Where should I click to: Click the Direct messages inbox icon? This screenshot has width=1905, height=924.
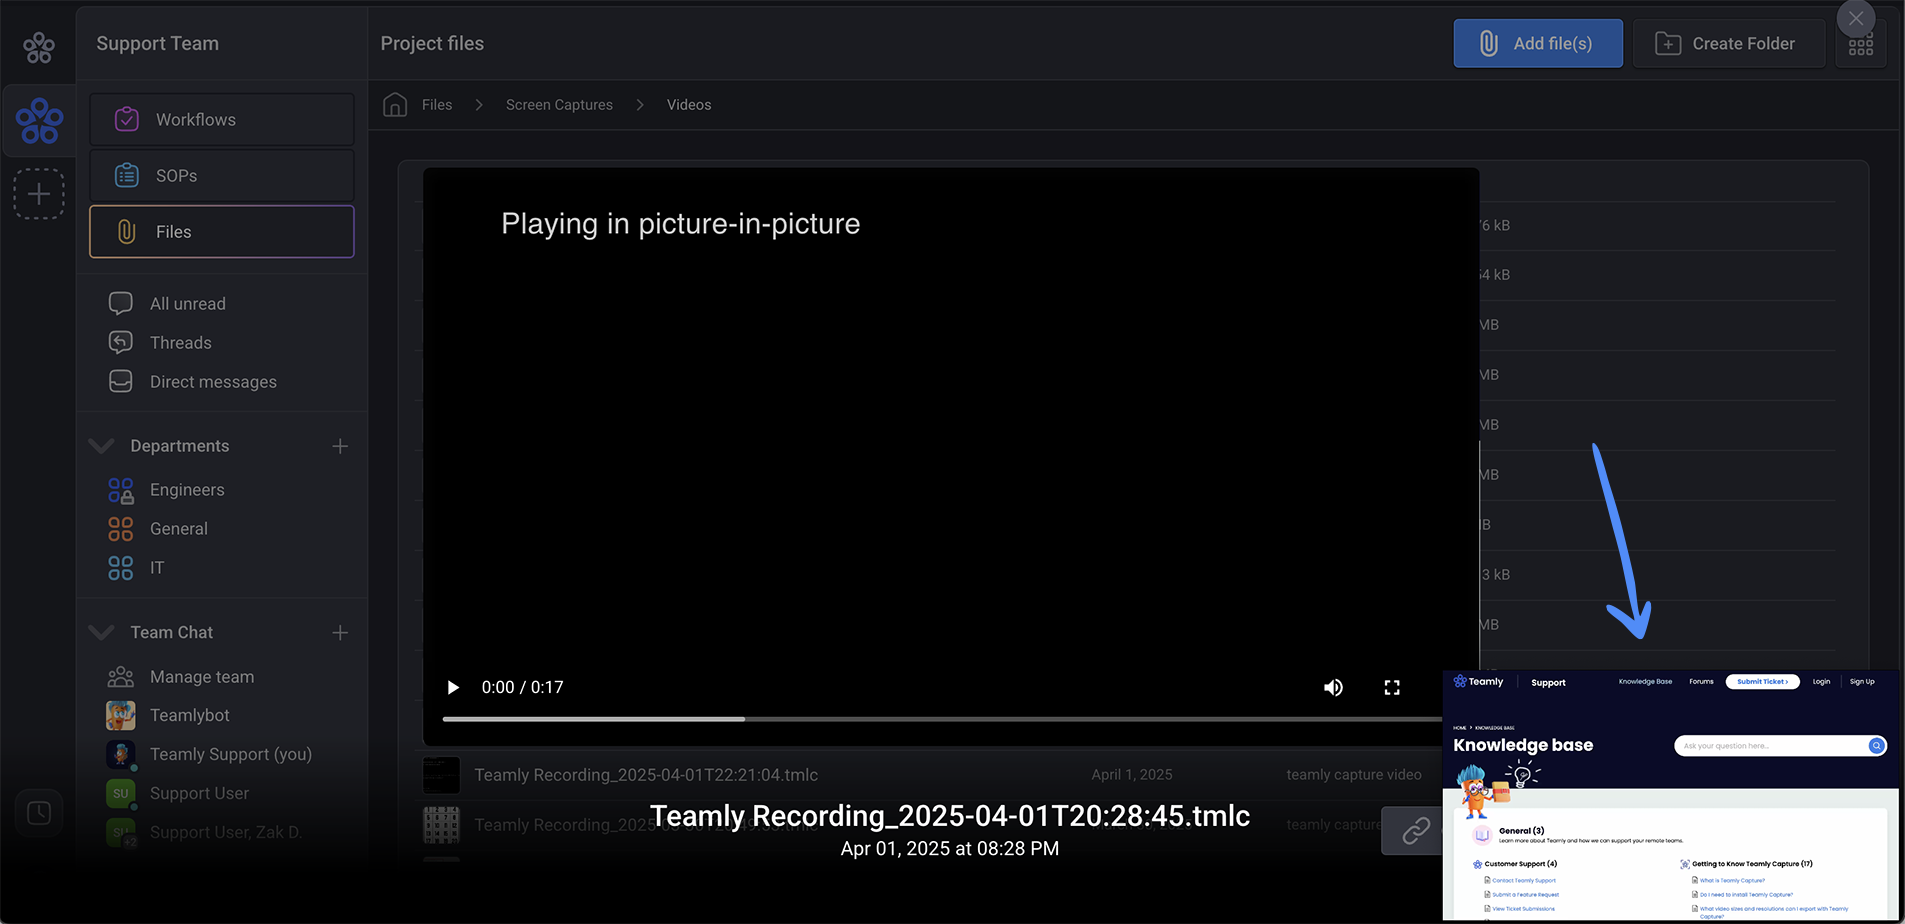[x=121, y=382]
